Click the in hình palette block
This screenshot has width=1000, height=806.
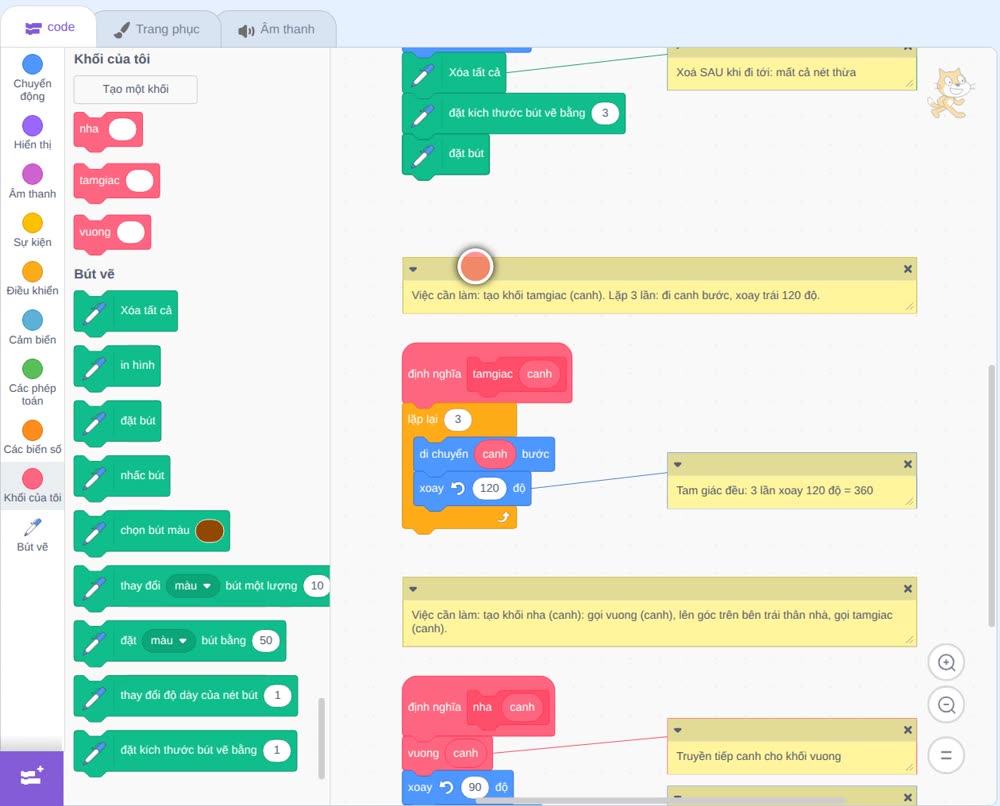tap(117, 366)
